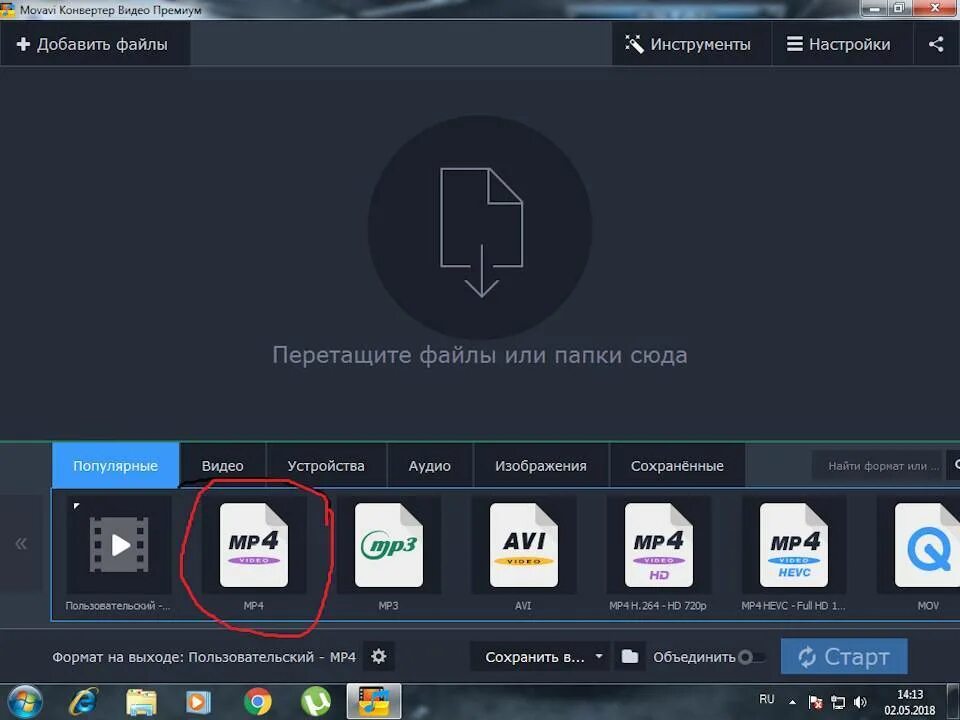Open the Windows Start menu
Image resolution: width=960 pixels, height=720 pixels.
[x=24, y=702]
